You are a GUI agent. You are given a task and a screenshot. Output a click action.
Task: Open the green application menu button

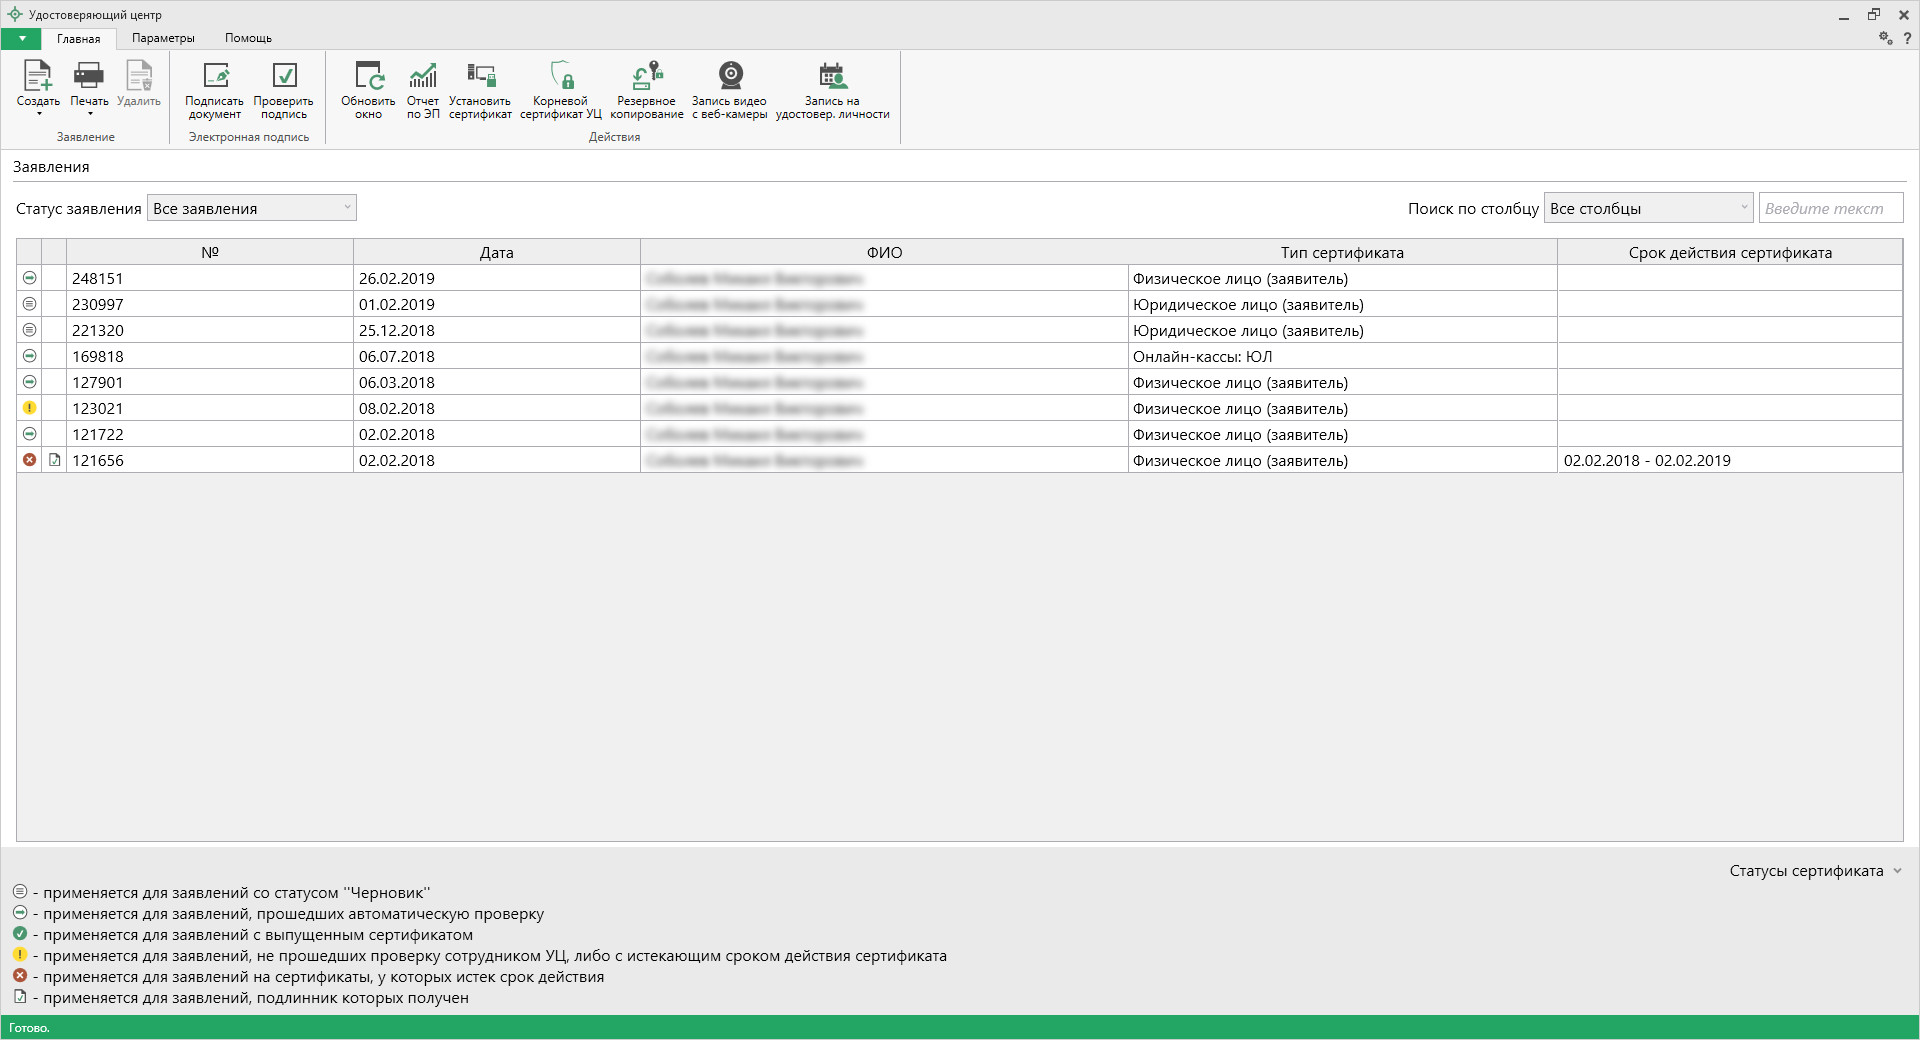point(21,38)
